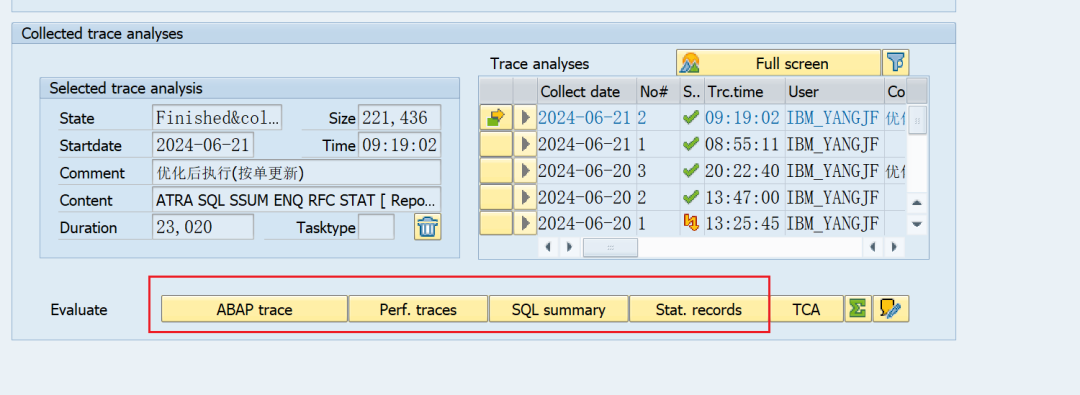The height and width of the screenshot is (395, 1080).
Task: Click left scroll arrow at table's bottom-left
Action: coord(548,247)
